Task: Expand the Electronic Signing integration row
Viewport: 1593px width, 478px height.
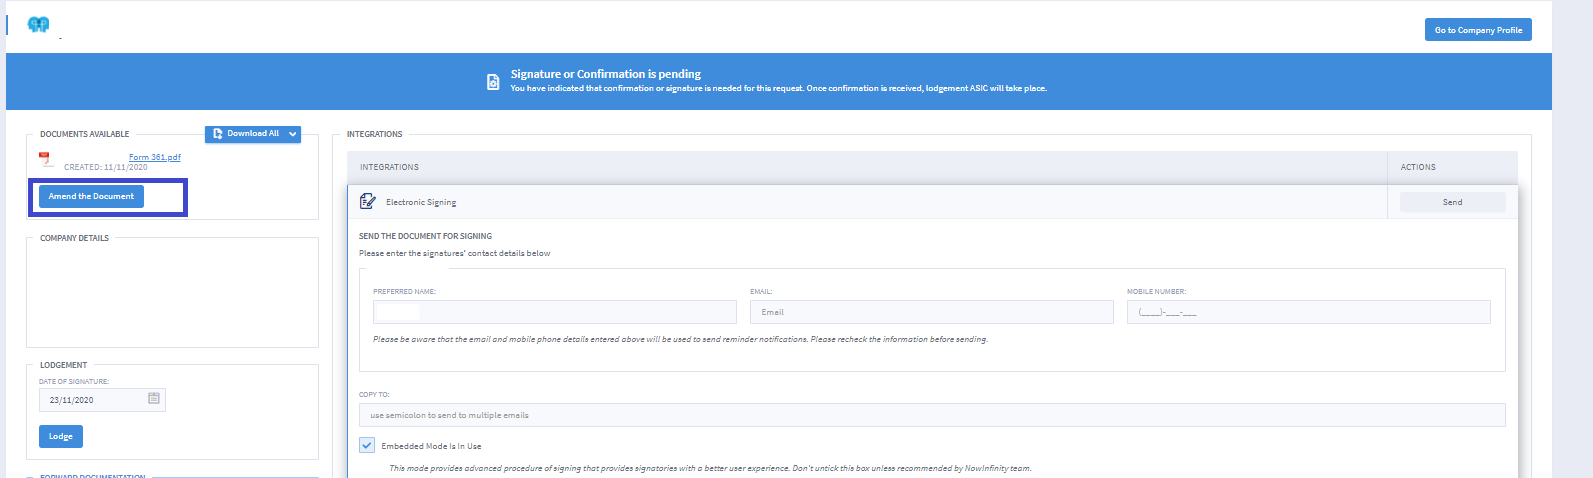Action: pyautogui.click(x=421, y=202)
